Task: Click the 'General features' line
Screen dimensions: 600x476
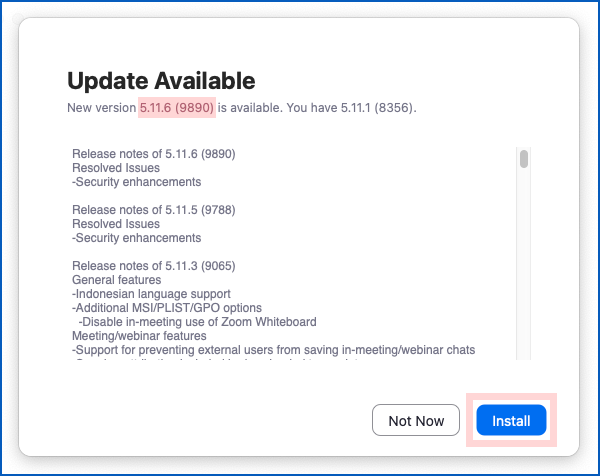Action: tap(115, 280)
